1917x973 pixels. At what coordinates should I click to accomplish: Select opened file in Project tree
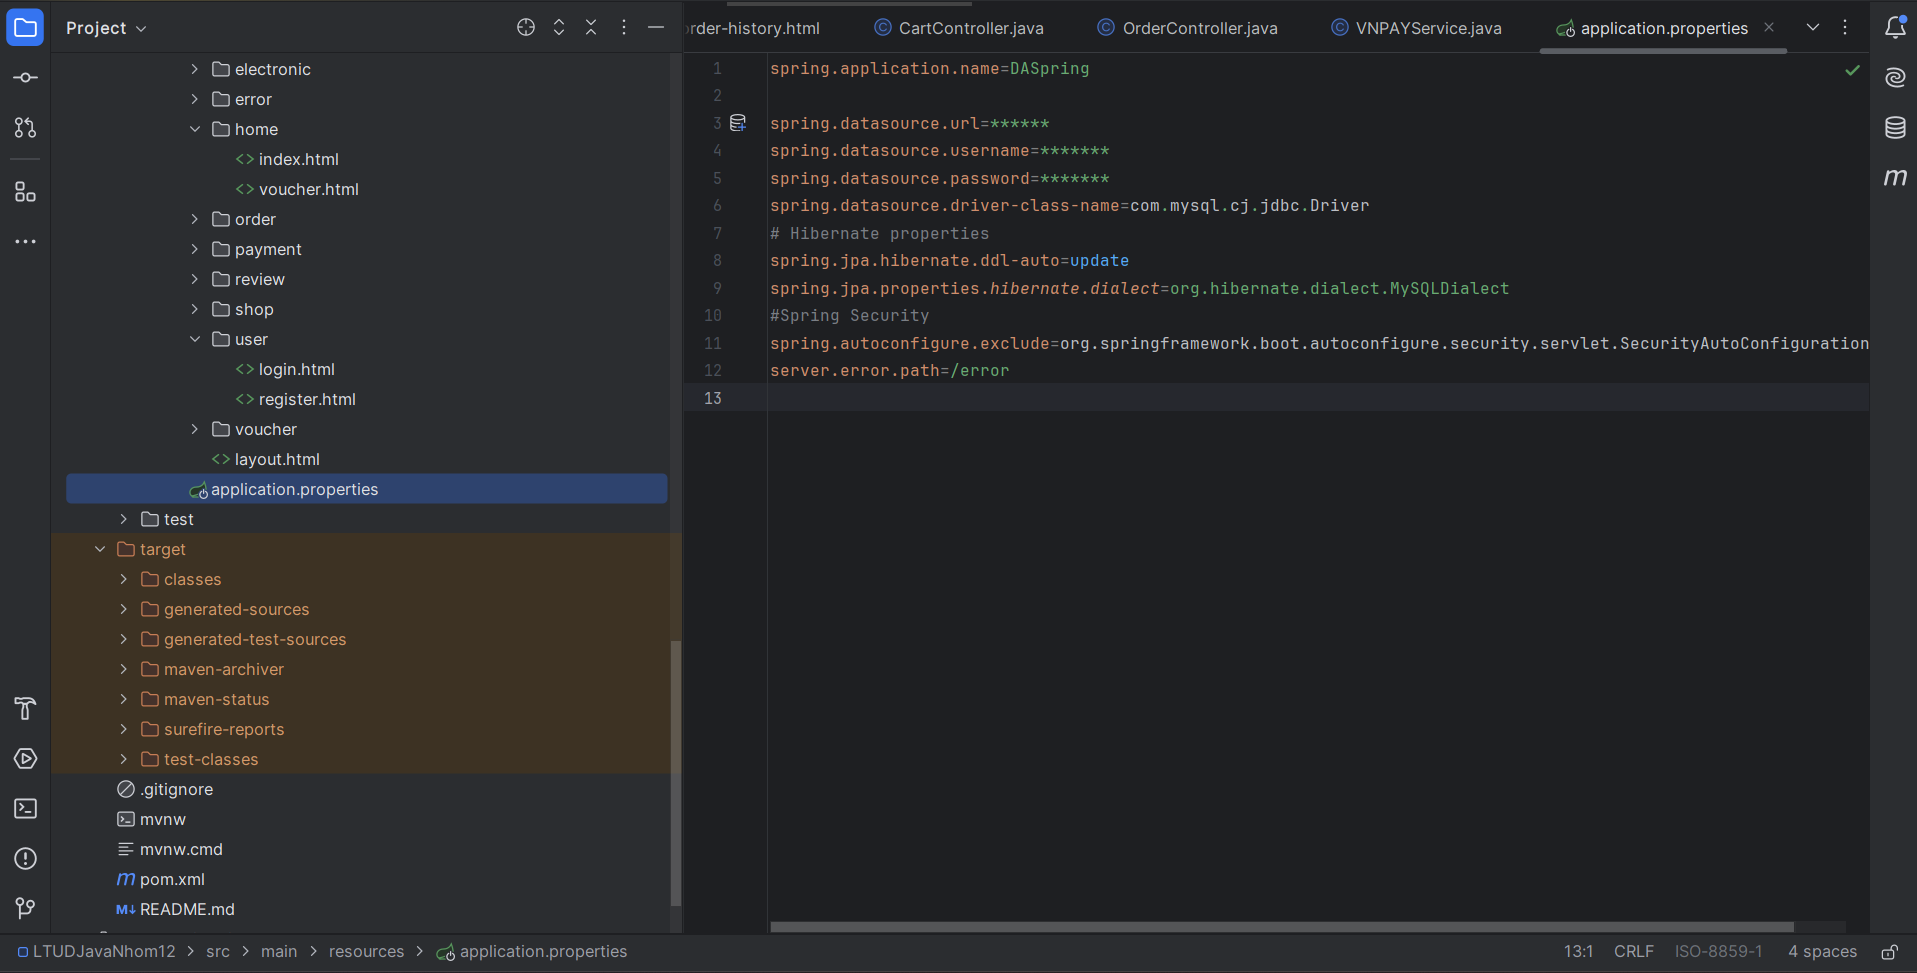526,27
